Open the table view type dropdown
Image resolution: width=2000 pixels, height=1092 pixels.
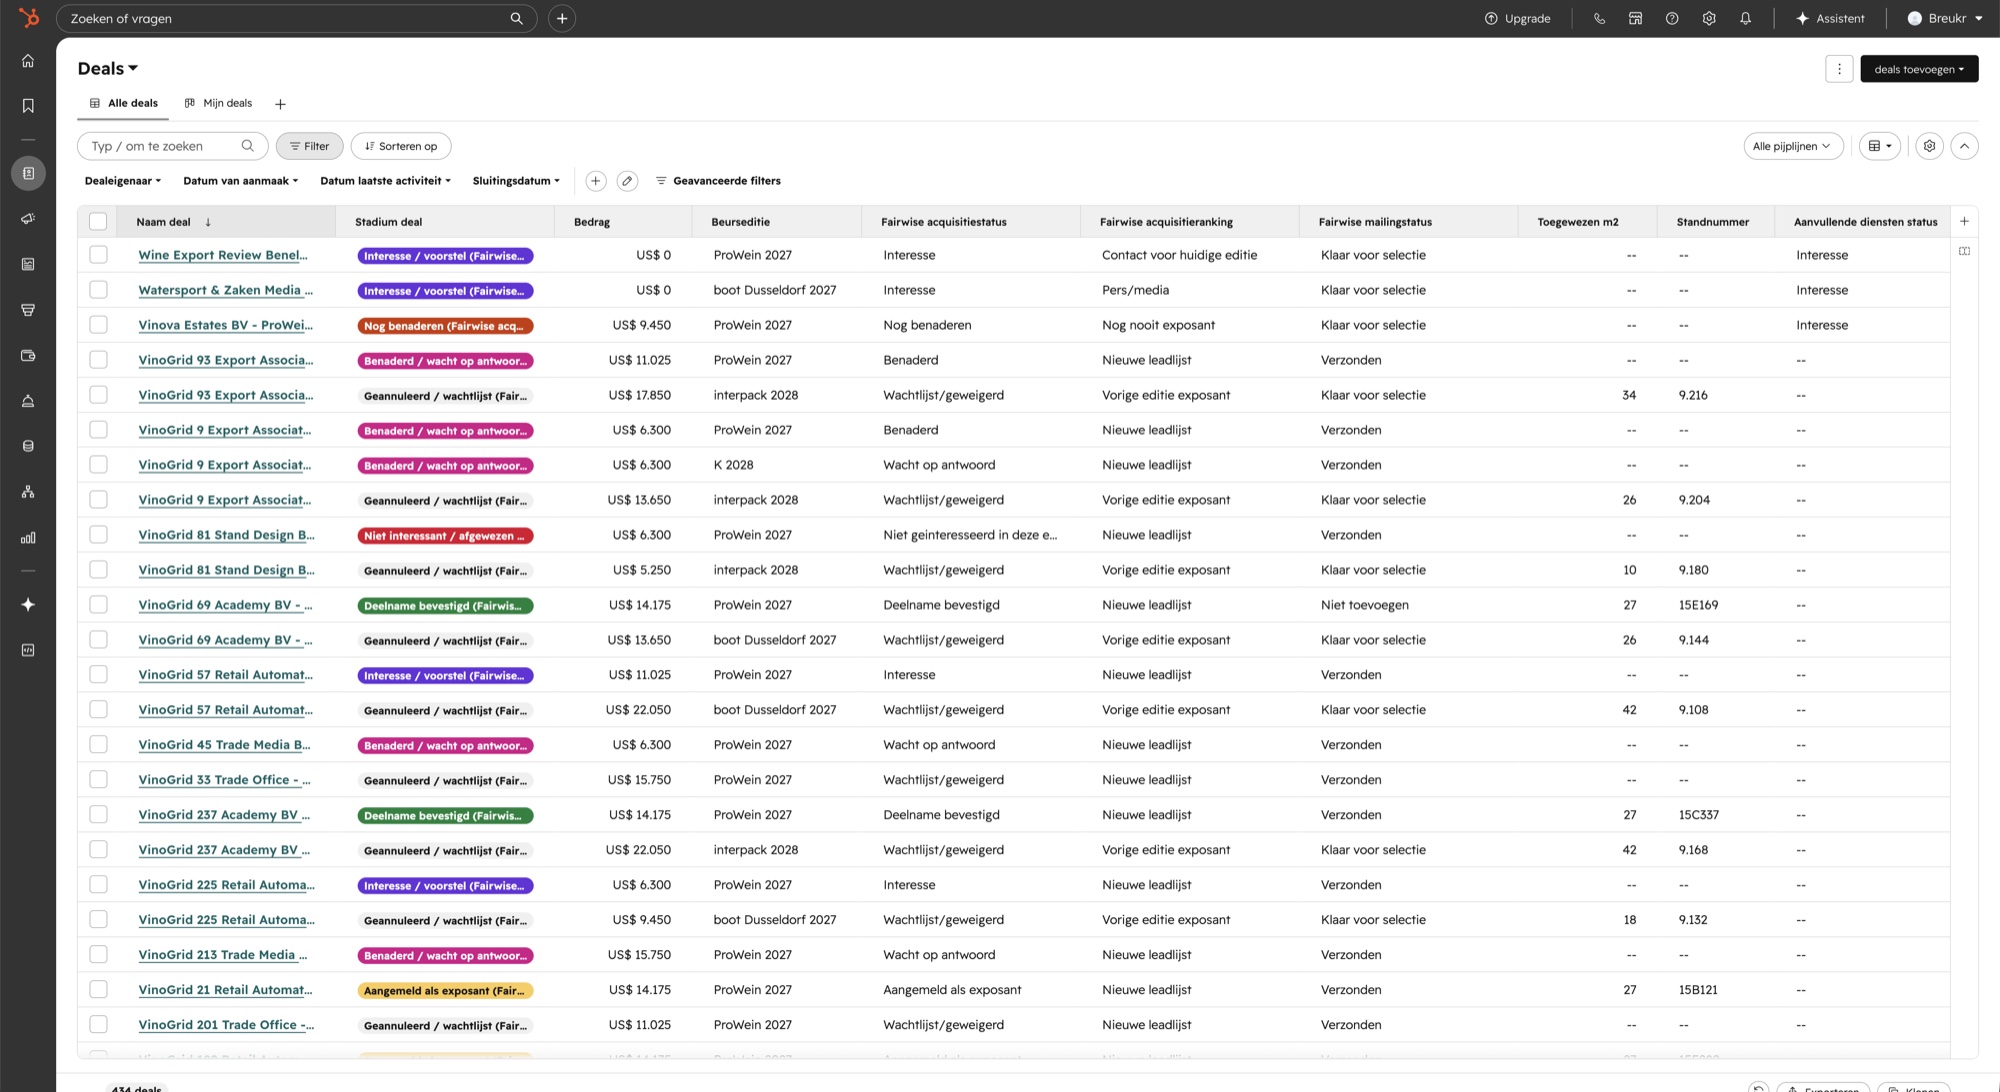1880,146
